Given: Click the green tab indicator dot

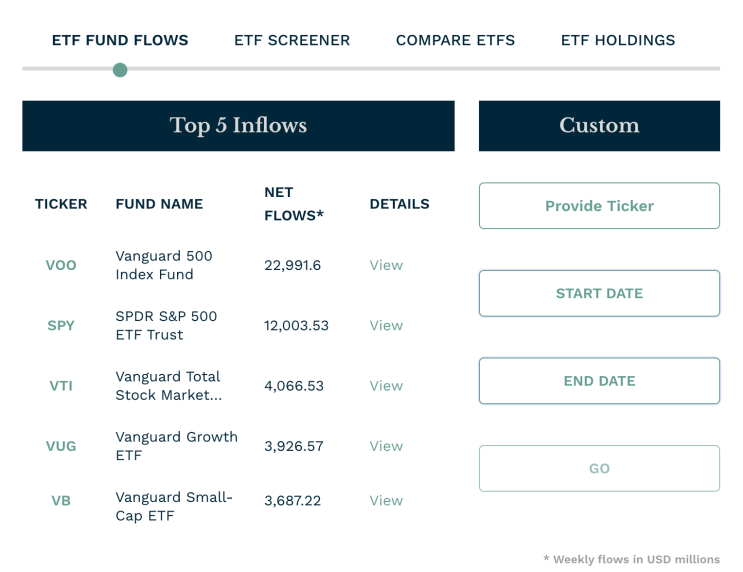Looking at the screenshot, I should [120, 70].
